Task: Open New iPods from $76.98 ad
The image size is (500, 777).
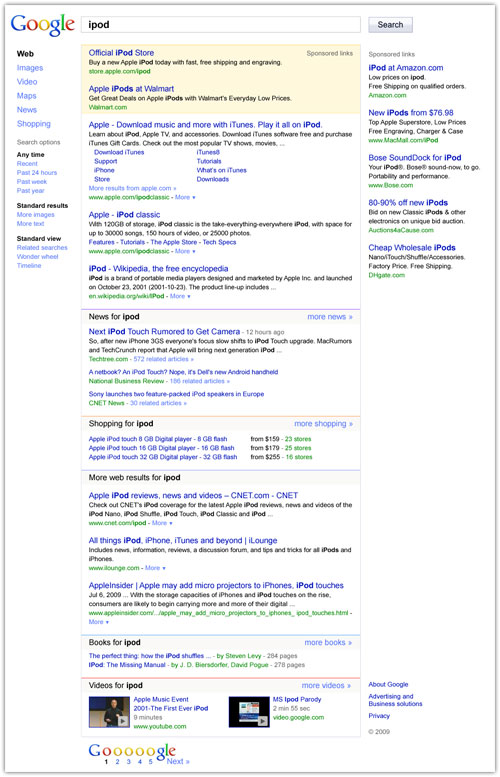Action: 411,113
